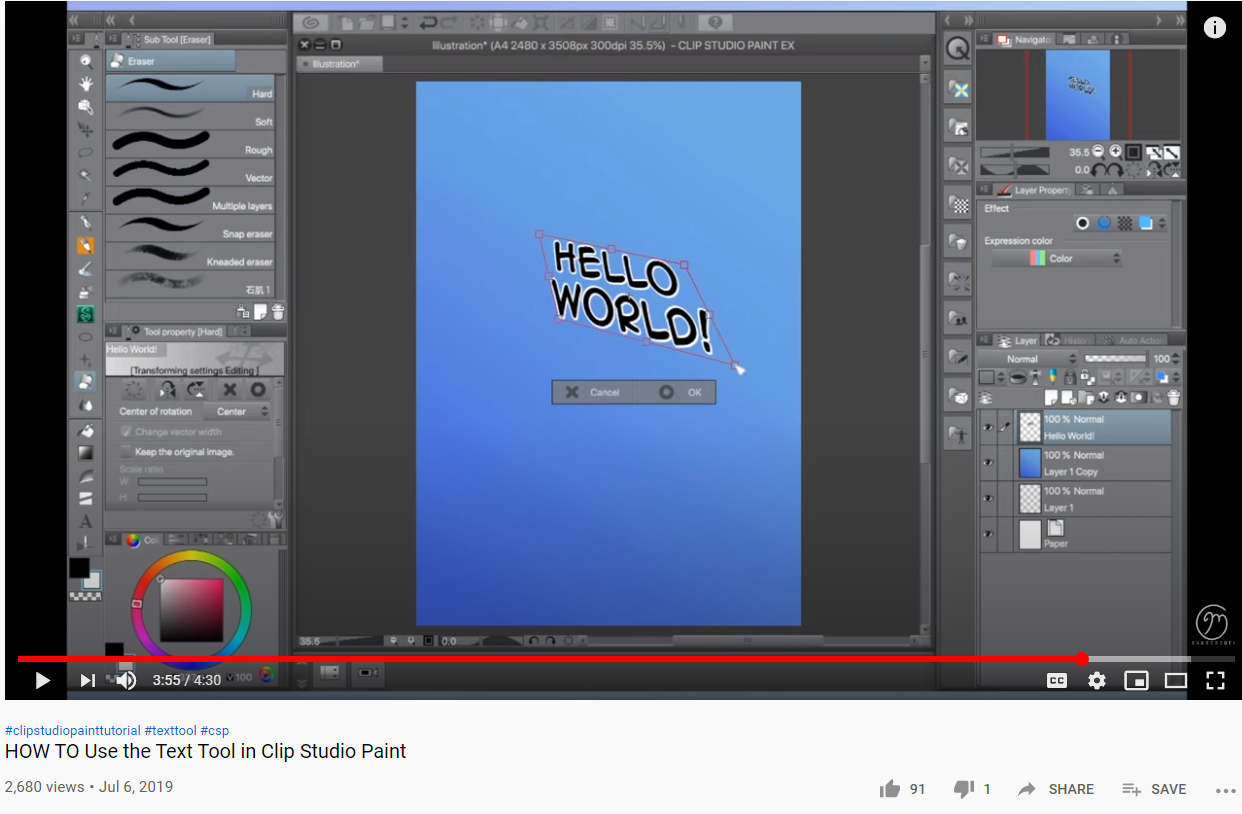Viewport: 1242px width, 814px height.
Task: Click the Fill bucket tool in toolbox
Action: tap(86, 431)
